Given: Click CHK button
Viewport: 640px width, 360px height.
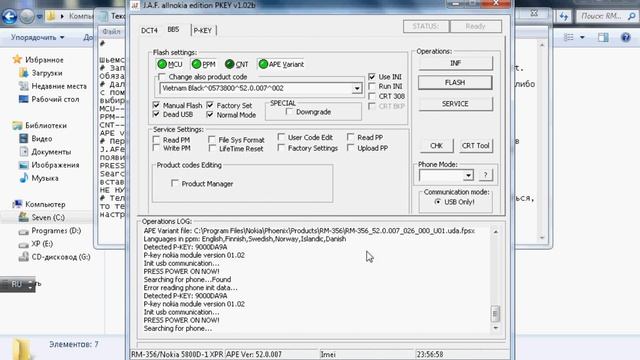Looking at the screenshot, I should [x=436, y=146].
